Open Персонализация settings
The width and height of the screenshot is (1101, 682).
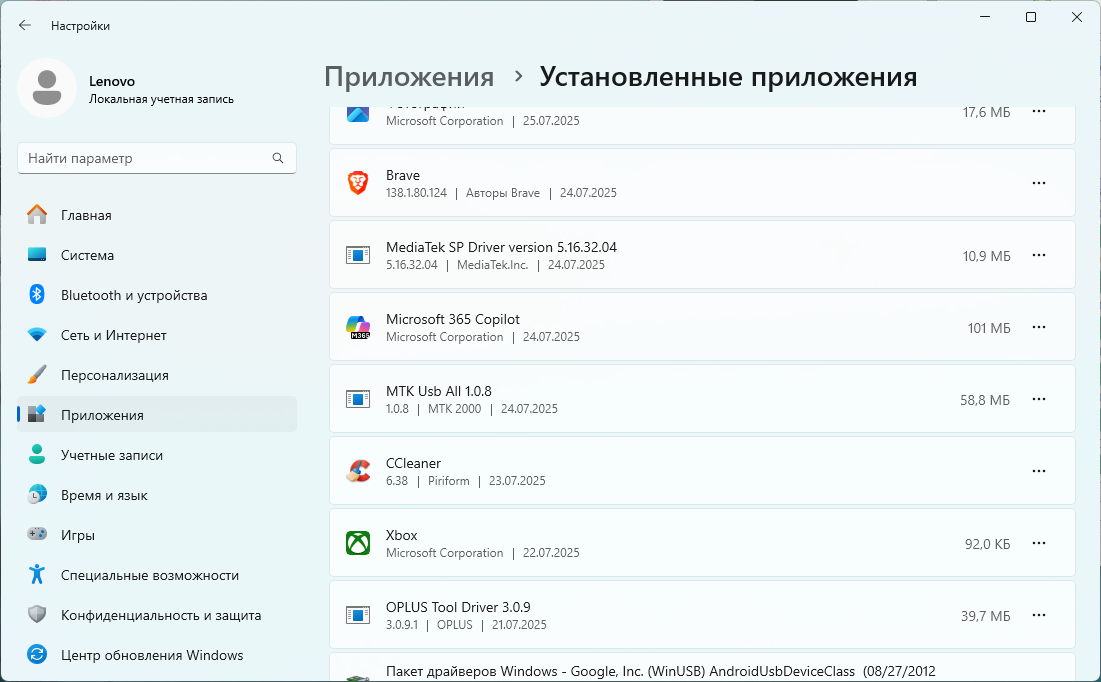157,375
